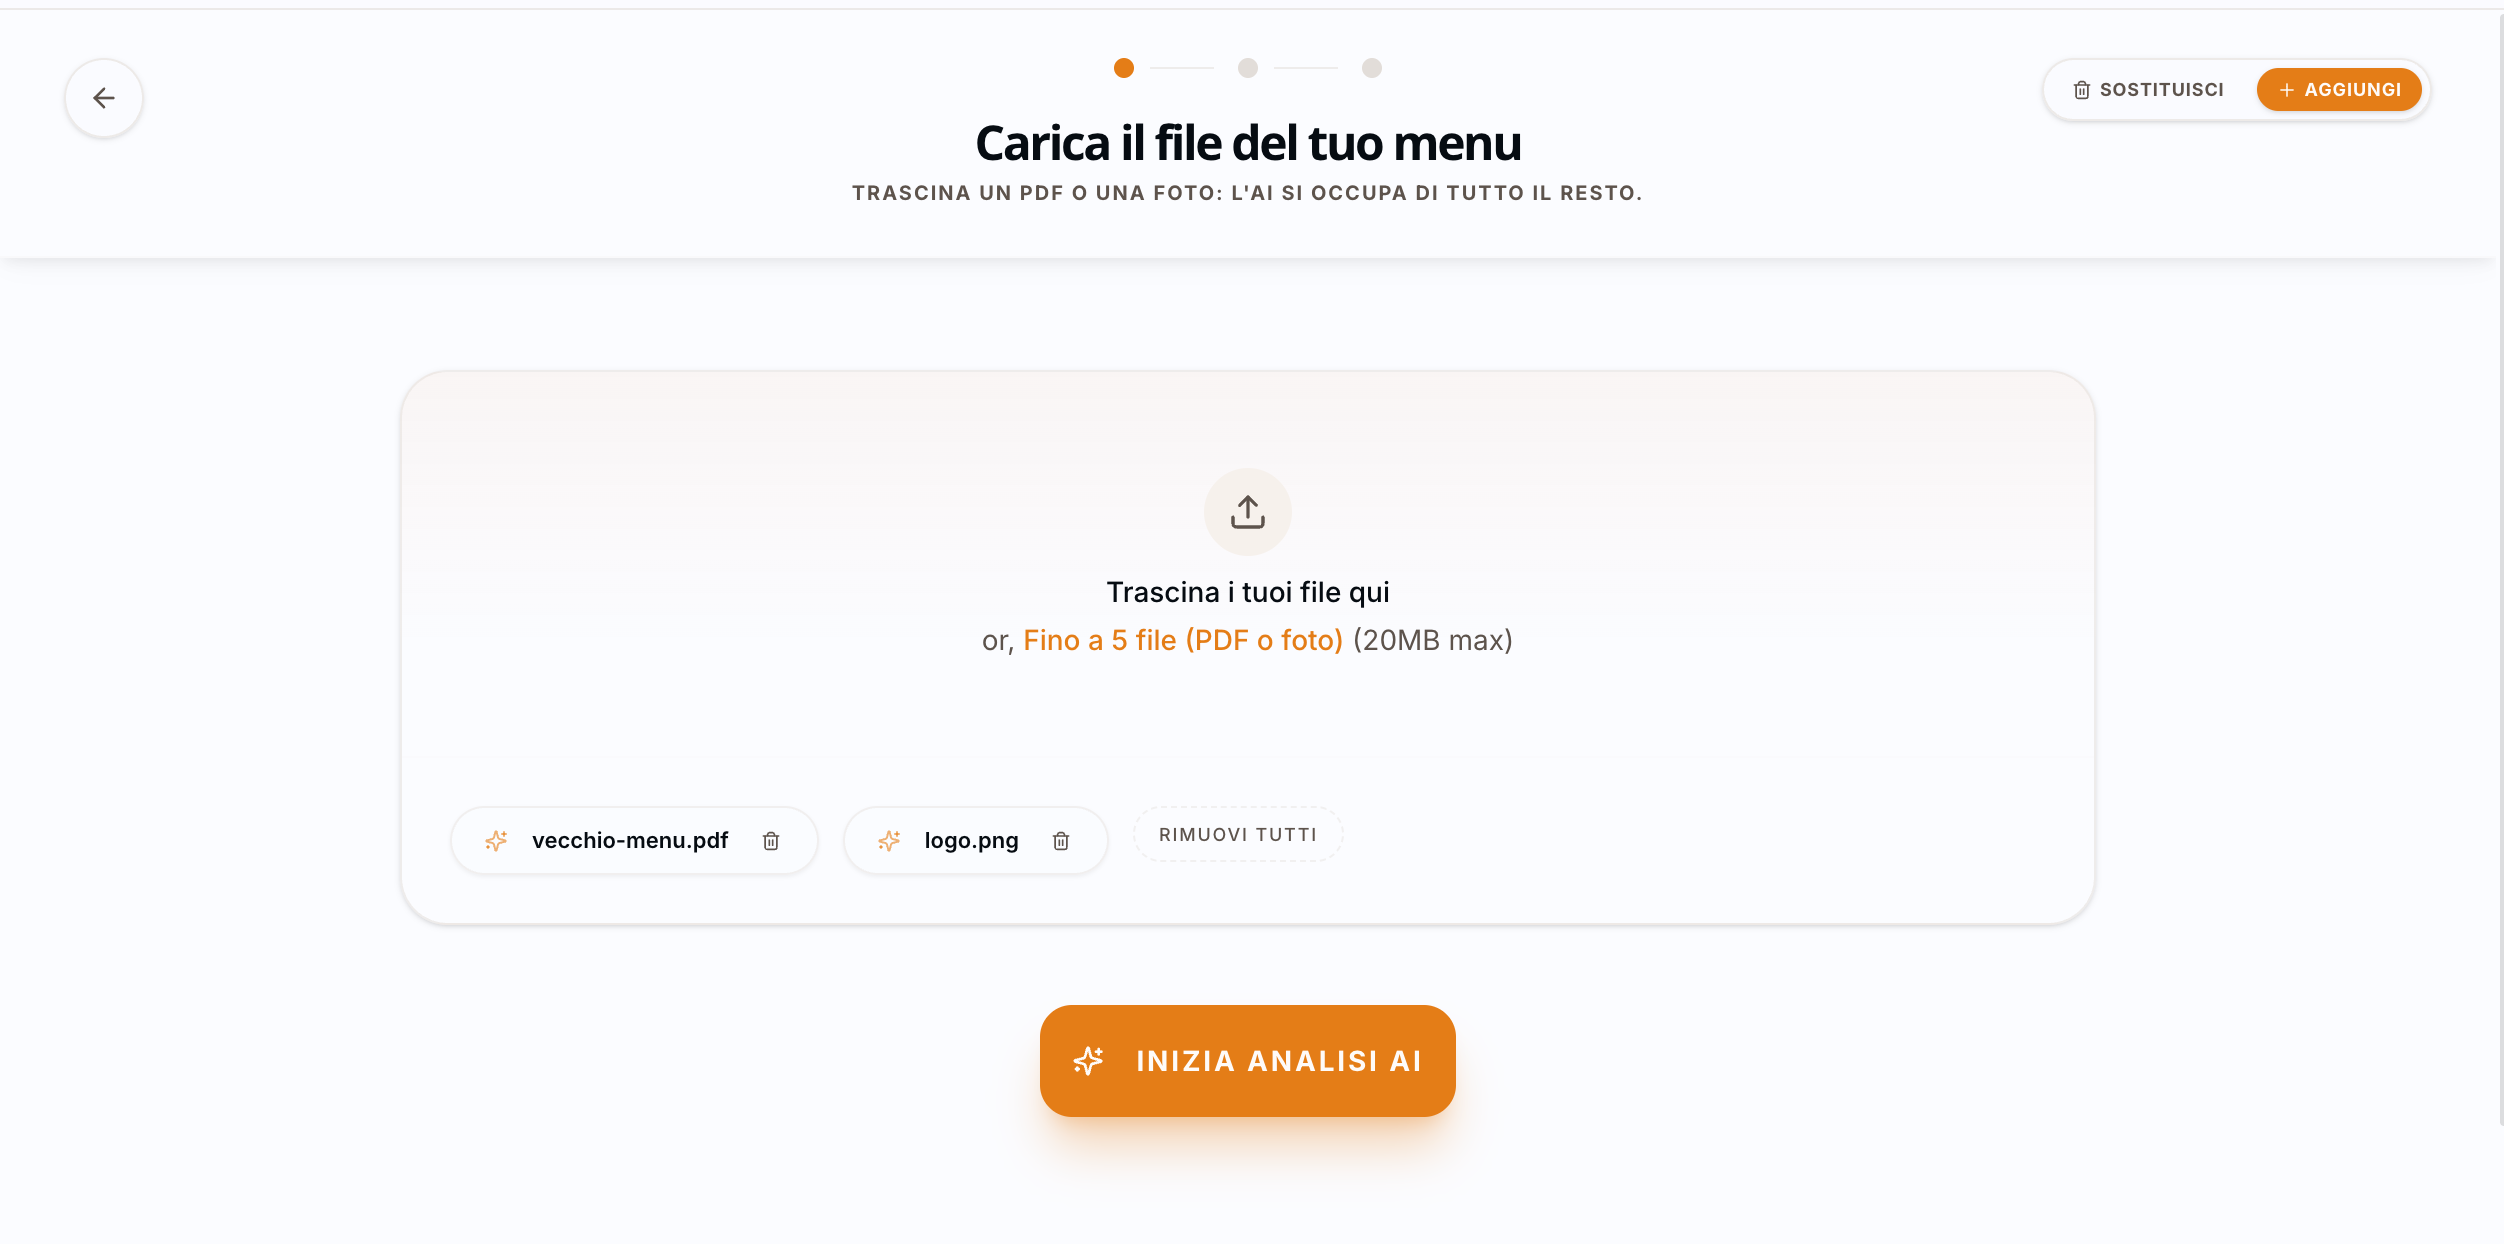Click the trash icon in Sostituisci
The height and width of the screenshot is (1244, 2504).
2082,90
